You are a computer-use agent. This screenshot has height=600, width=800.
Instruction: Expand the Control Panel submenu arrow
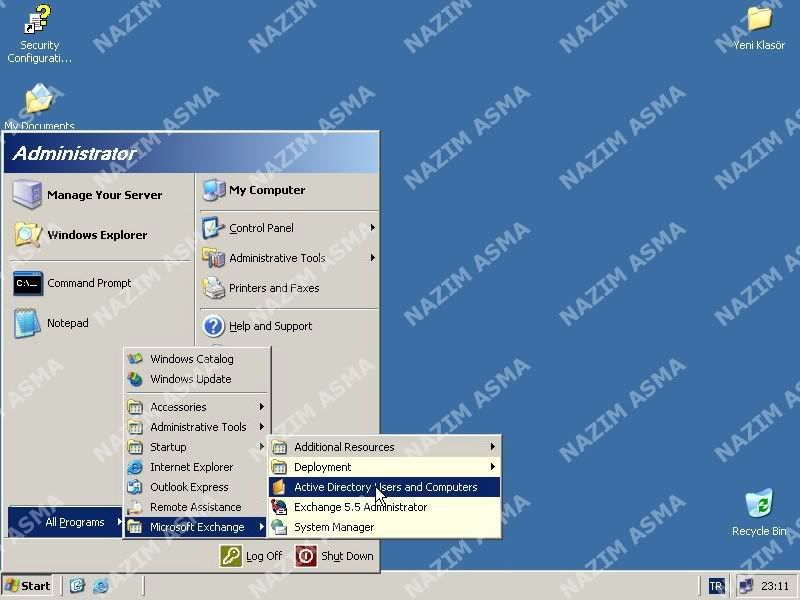pos(373,228)
